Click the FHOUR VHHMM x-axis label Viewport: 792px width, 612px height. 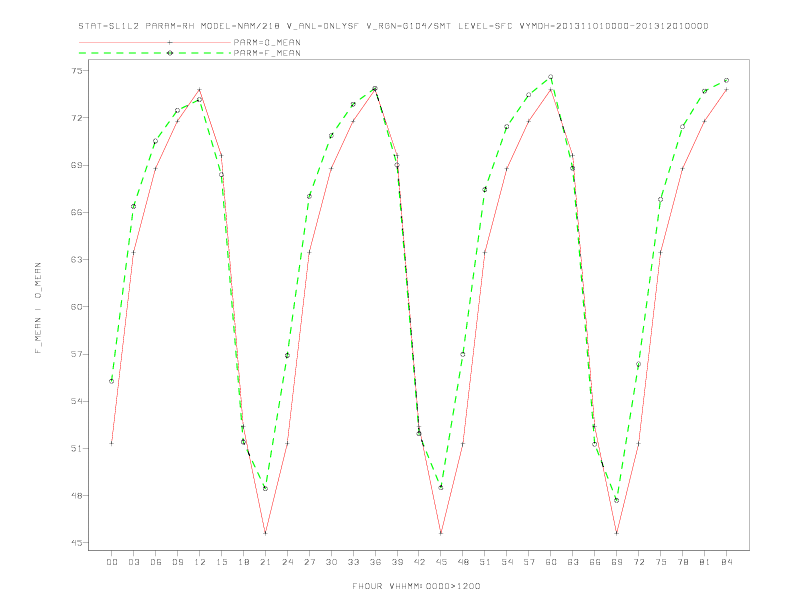coord(416,586)
